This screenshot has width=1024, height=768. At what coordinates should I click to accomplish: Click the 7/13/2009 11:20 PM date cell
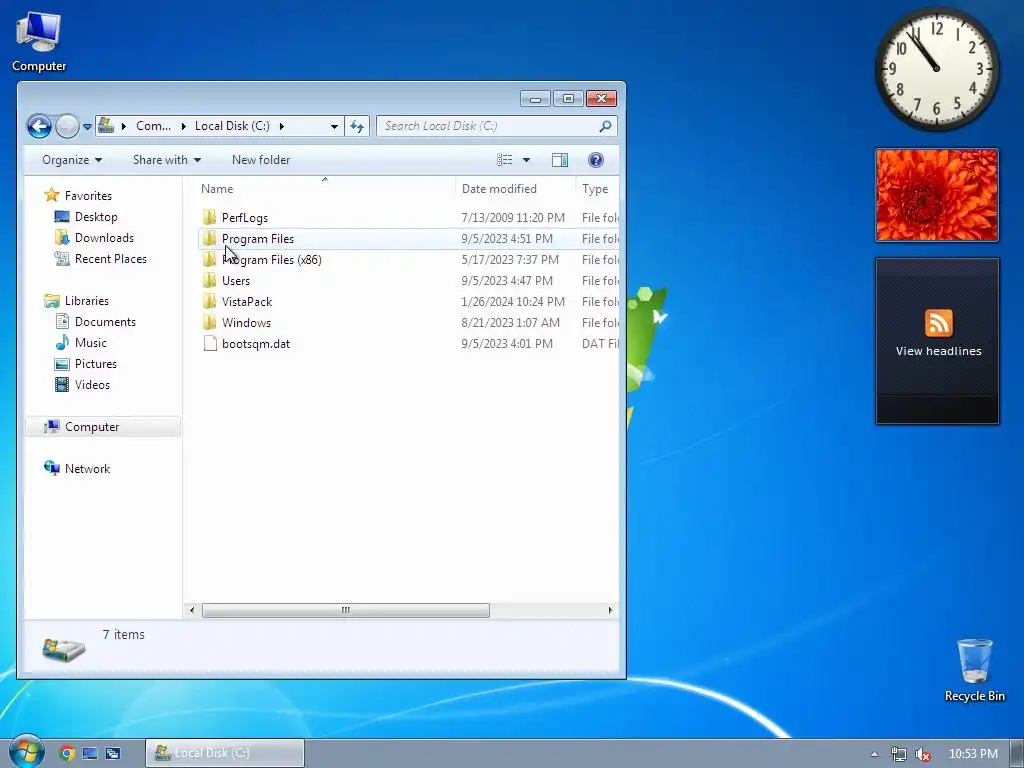coord(513,217)
